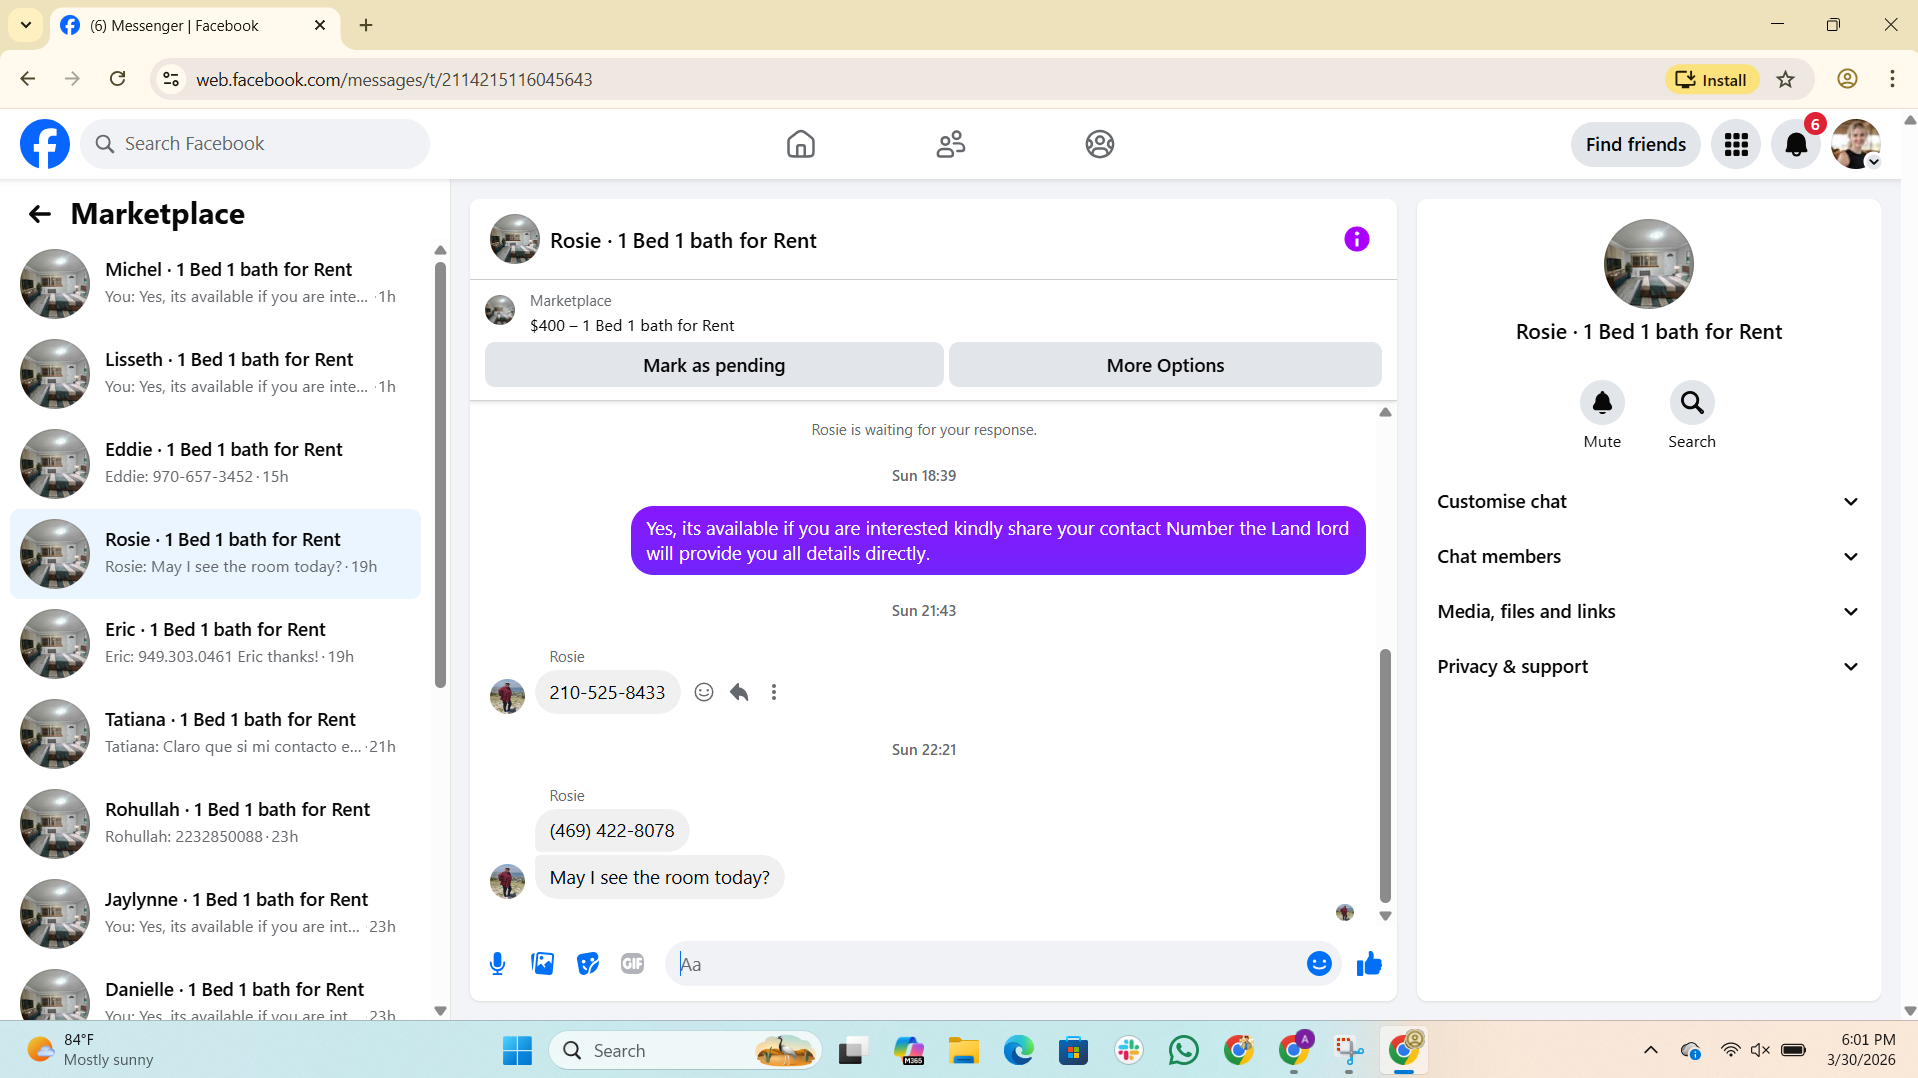Open Michel's 1 Bed 1 bath conversation
The image size is (1918, 1078).
pos(215,284)
